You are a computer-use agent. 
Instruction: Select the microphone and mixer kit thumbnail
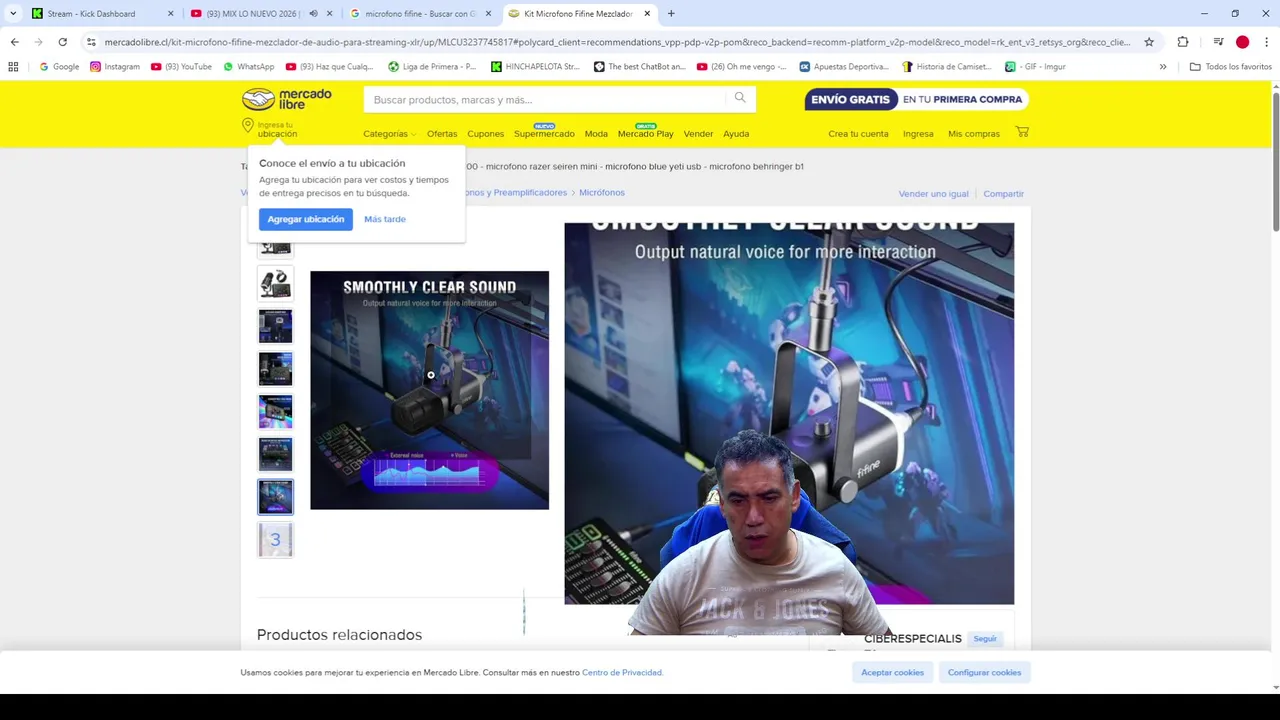275,283
